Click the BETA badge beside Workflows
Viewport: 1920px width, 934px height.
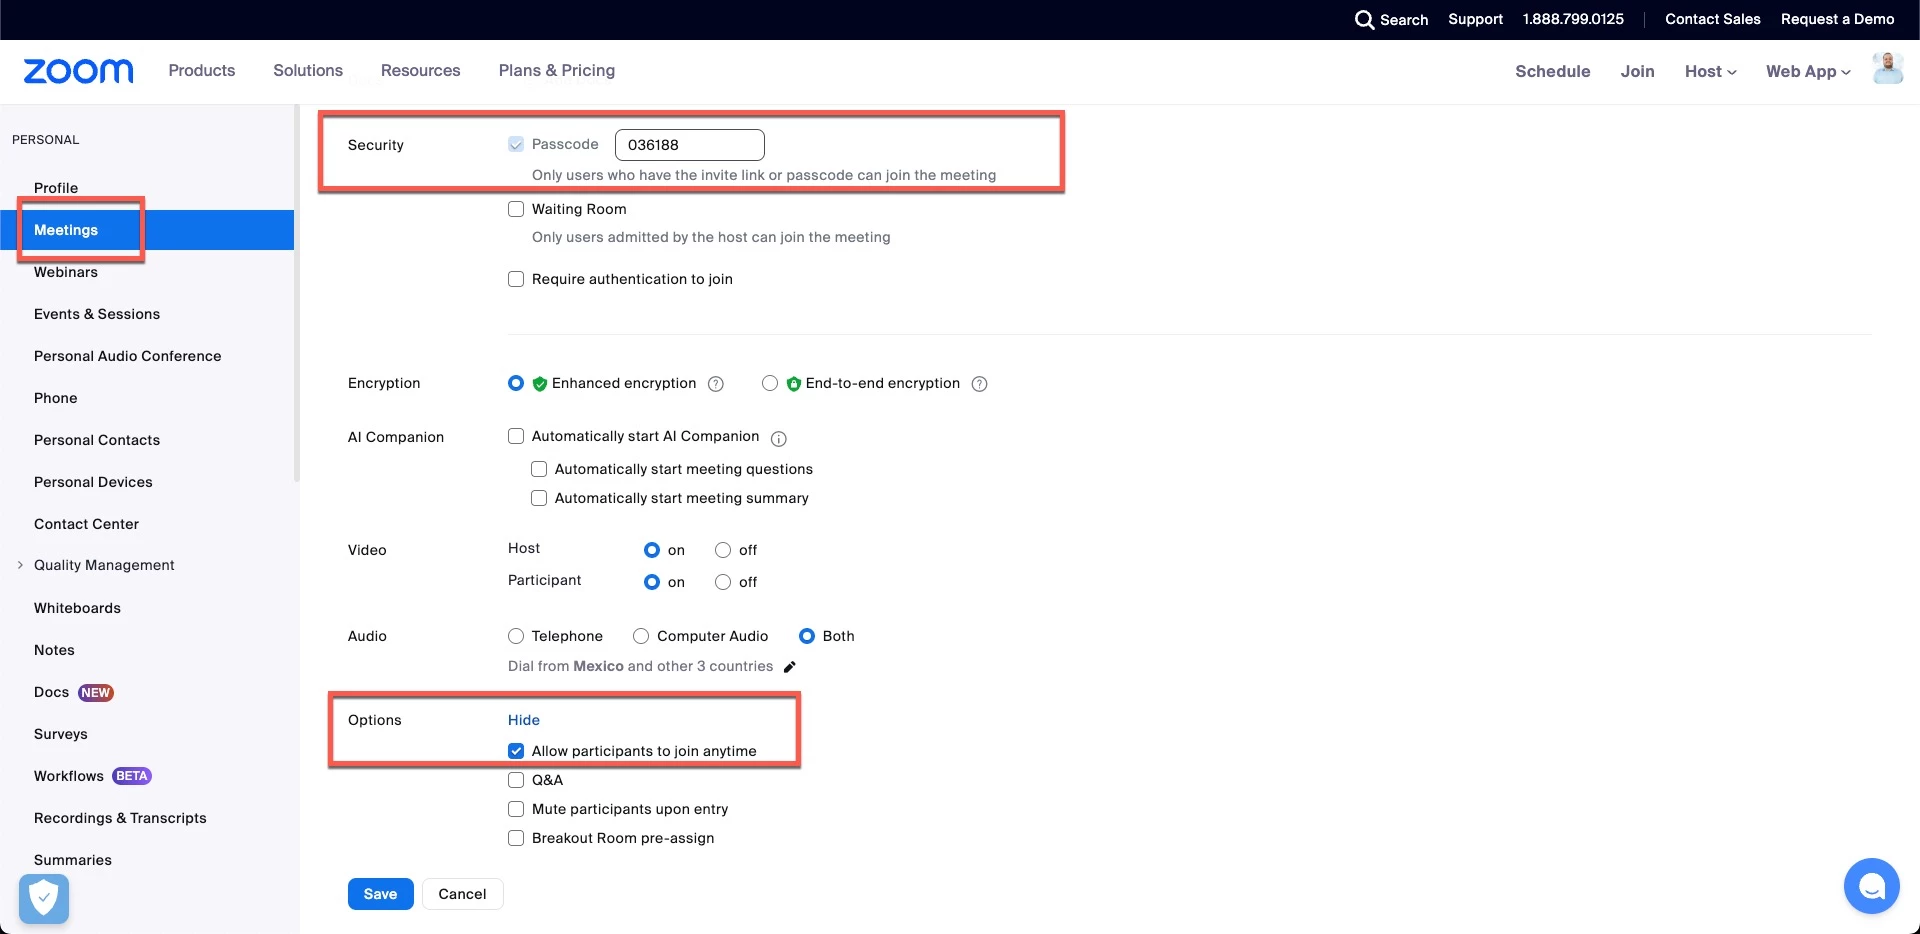(x=132, y=776)
